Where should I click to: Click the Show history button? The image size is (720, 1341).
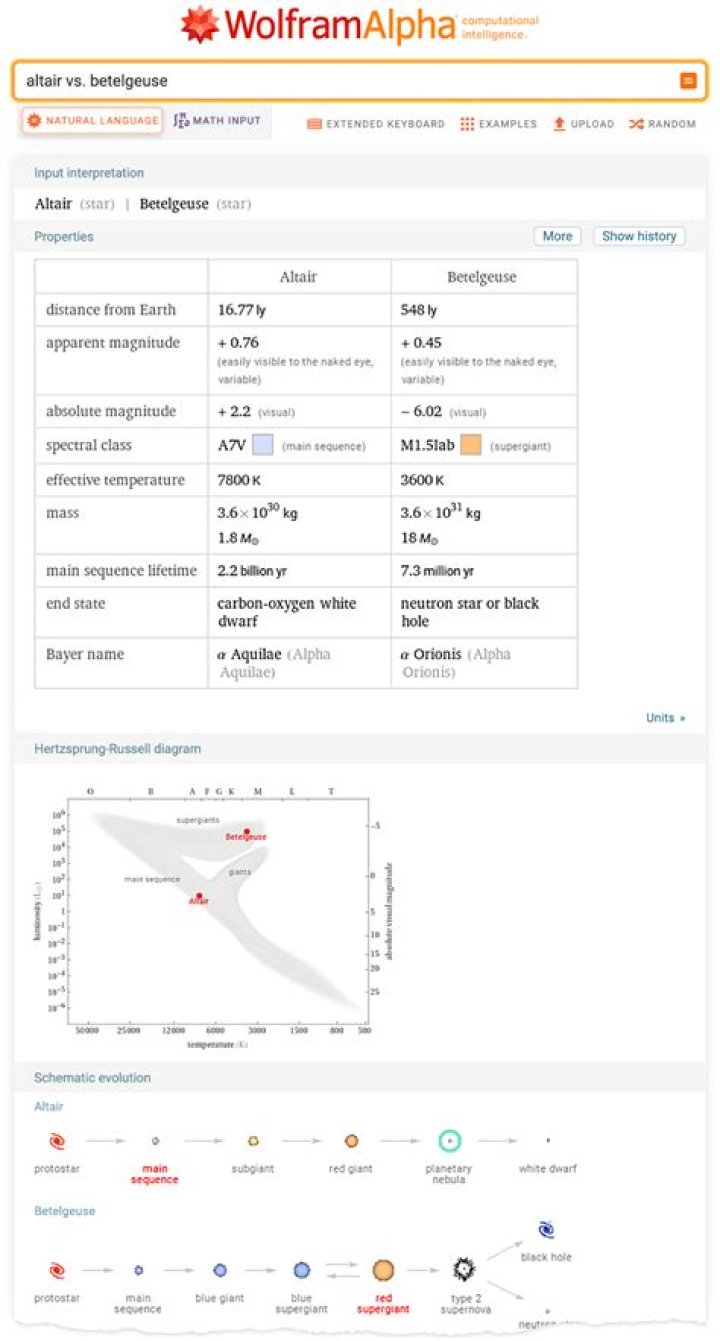[x=639, y=236]
